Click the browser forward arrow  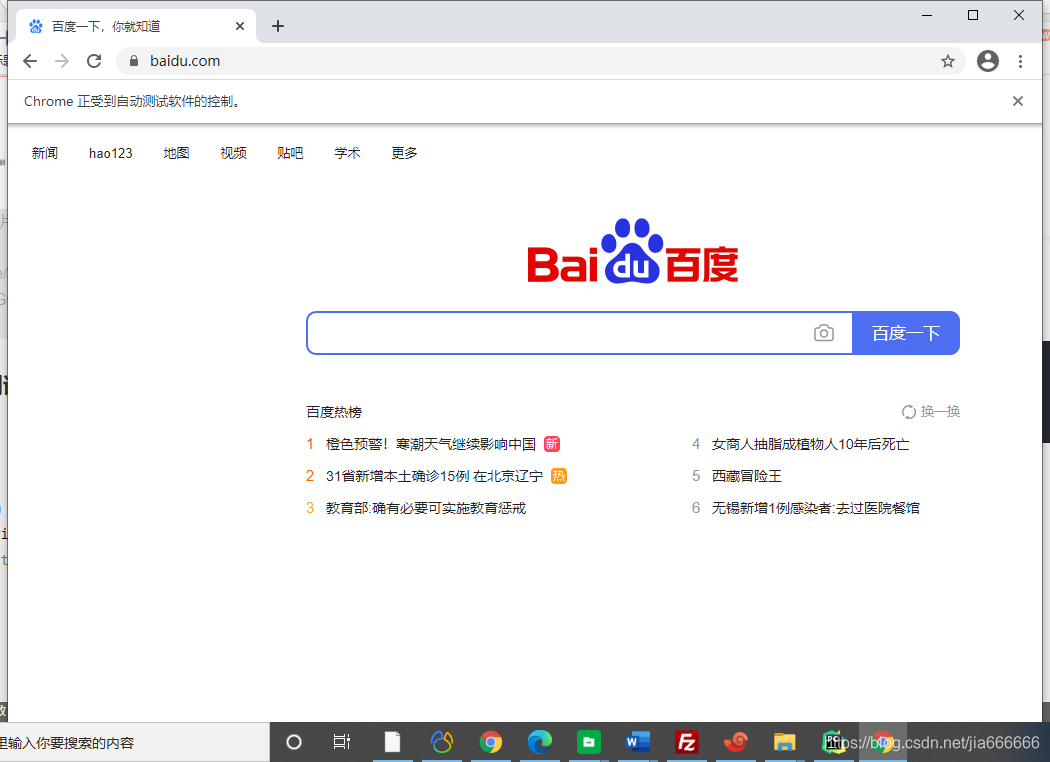pyautogui.click(x=62, y=61)
